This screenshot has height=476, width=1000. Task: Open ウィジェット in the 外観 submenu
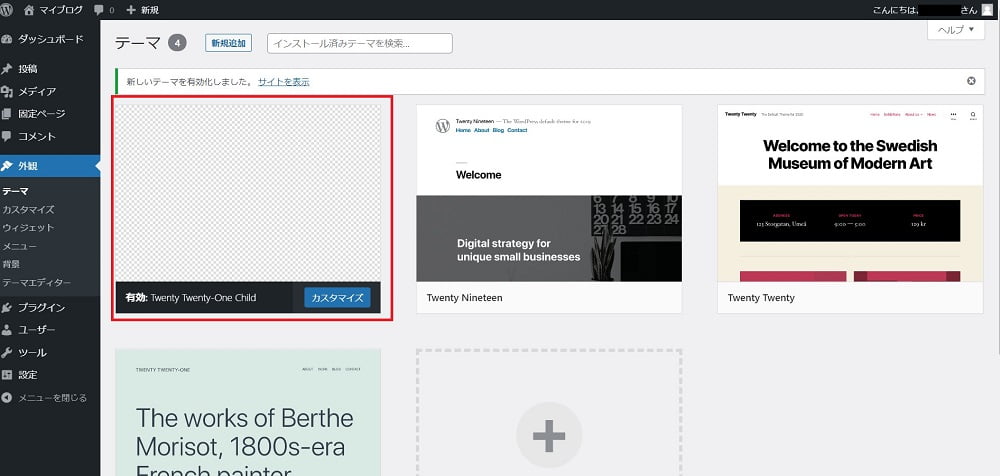click(28, 227)
